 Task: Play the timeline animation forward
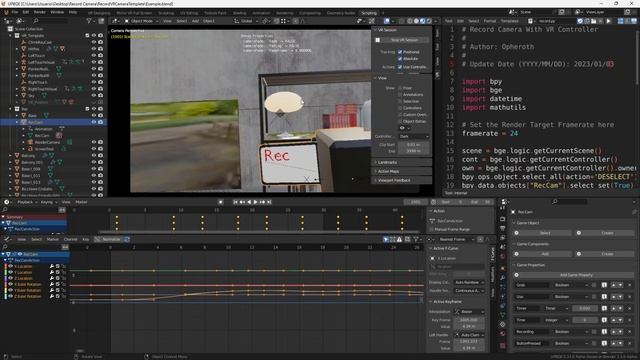point(256,202)
